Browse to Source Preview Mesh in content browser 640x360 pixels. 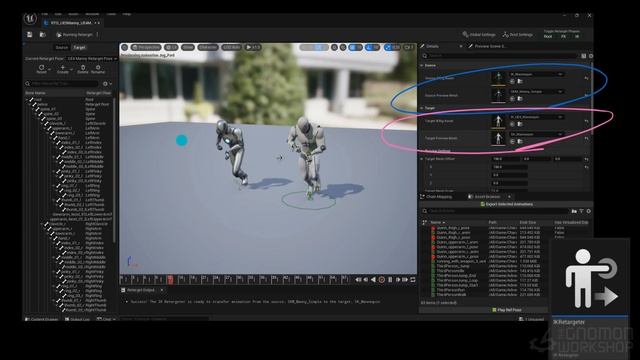point(520,99)
